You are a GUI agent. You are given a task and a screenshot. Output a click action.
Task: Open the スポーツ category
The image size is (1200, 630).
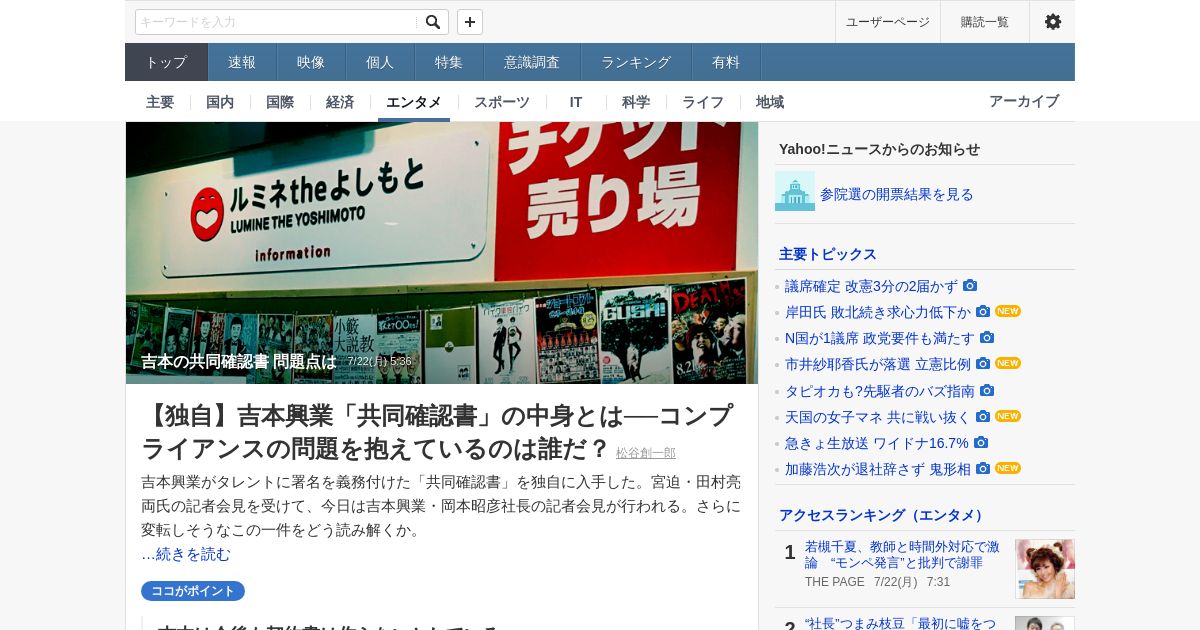tap(502, 102)
